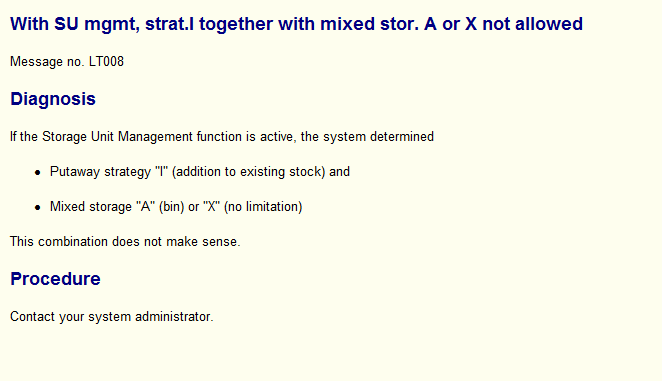
Task: Select the Procedure heading
Action: pos(55,279)
